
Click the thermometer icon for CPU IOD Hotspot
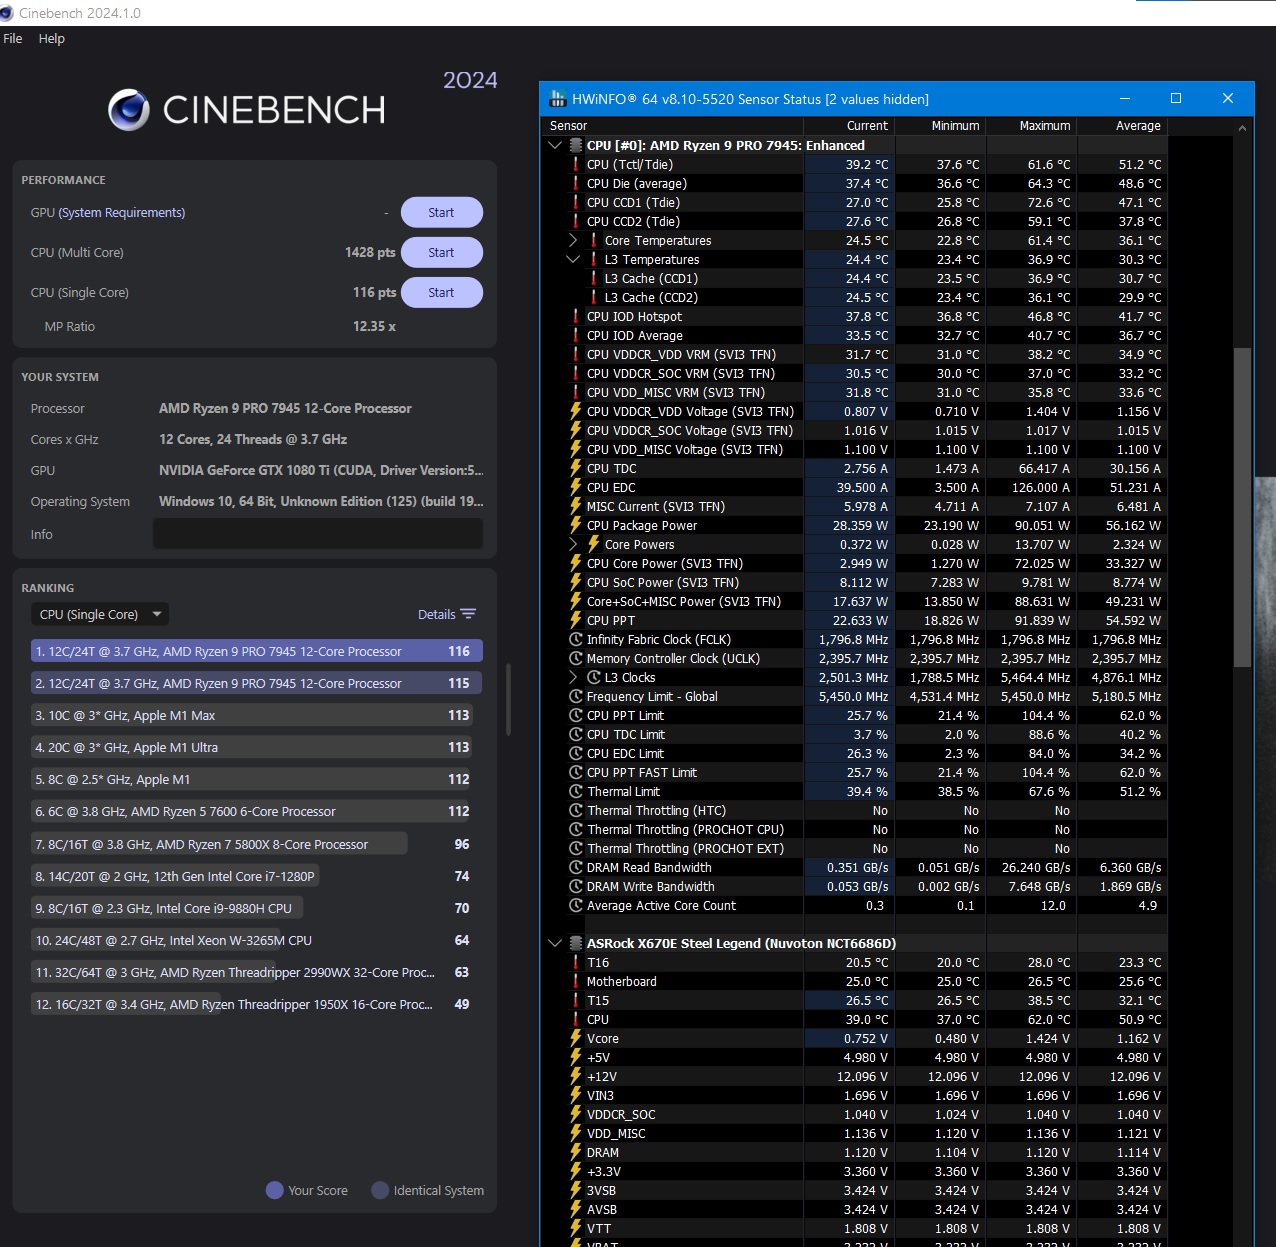click(576, 316)
